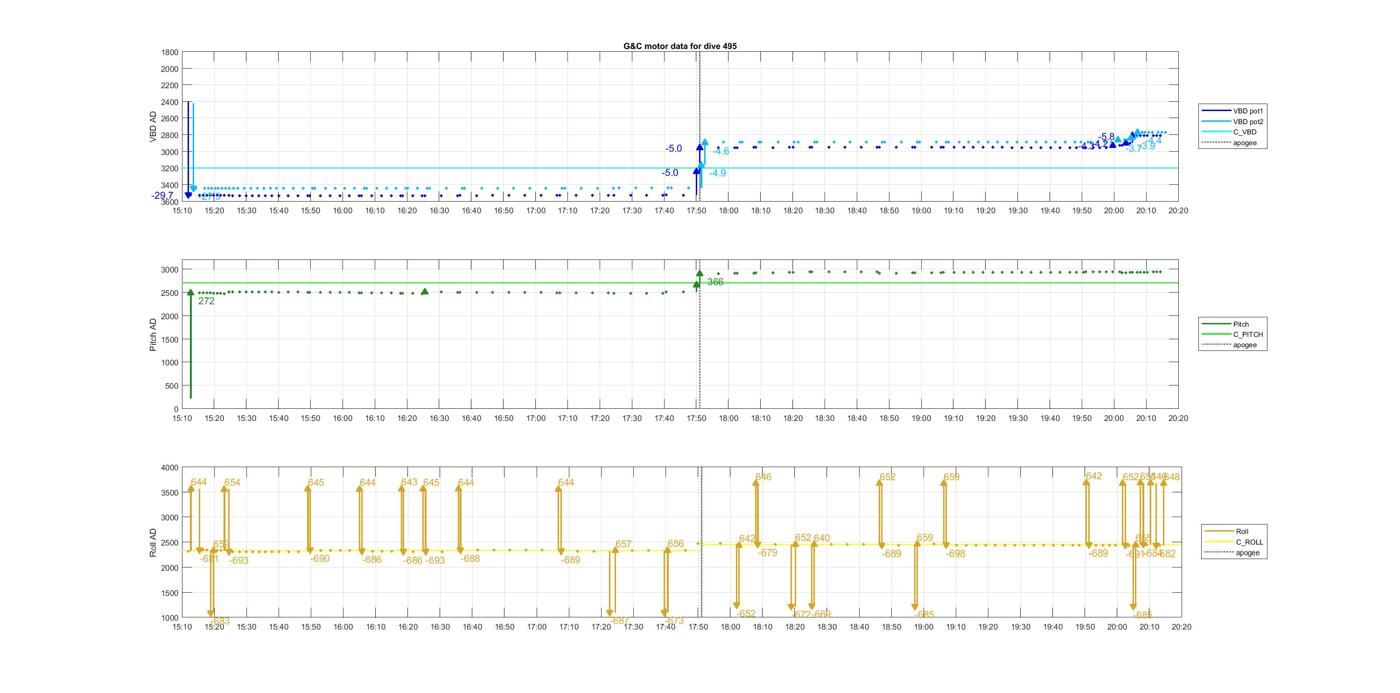Click the '20:20' tick under the Roll plot
The height and width of the screenshot is (693, 1400).
coord(1180,627)
